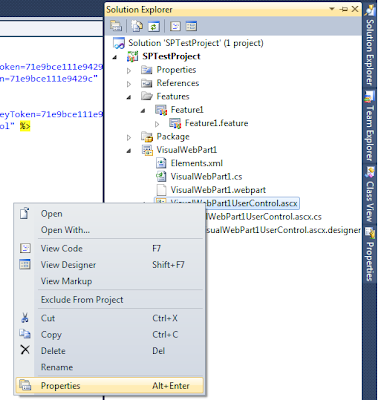Click the Solution node icon
Screen dimensions: 378x400
[119, 43]
